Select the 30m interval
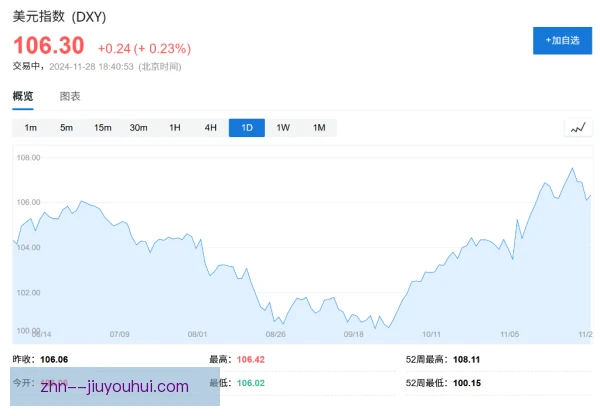 [x=138, y=128]
